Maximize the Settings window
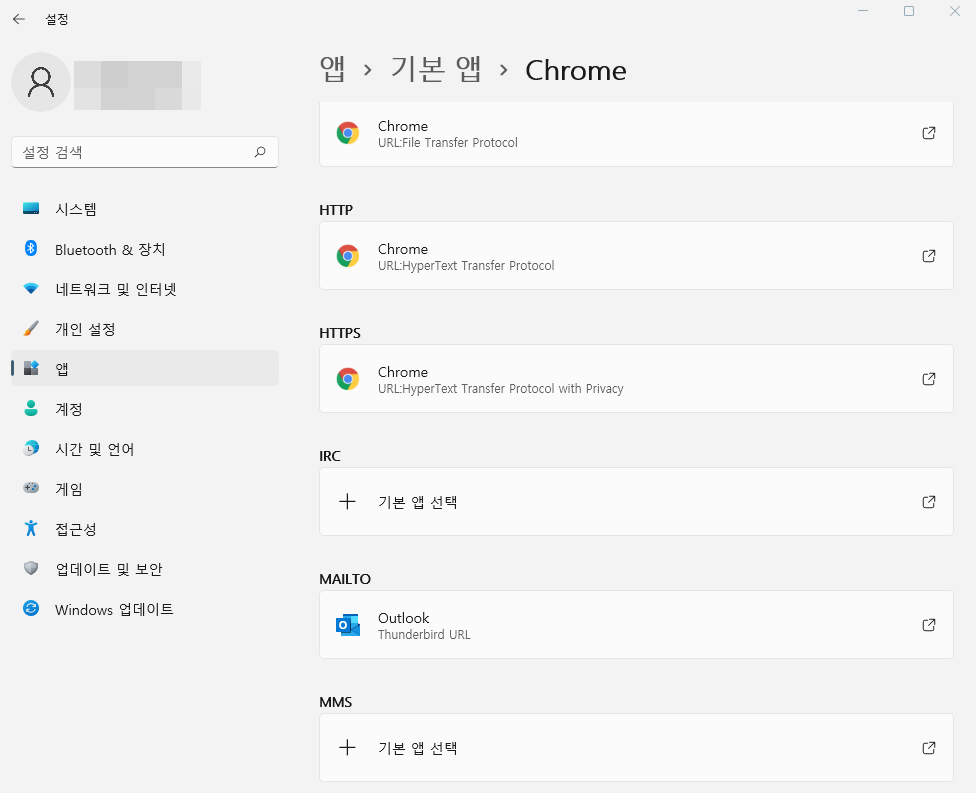The image size is (976, 793). (909, 11)
